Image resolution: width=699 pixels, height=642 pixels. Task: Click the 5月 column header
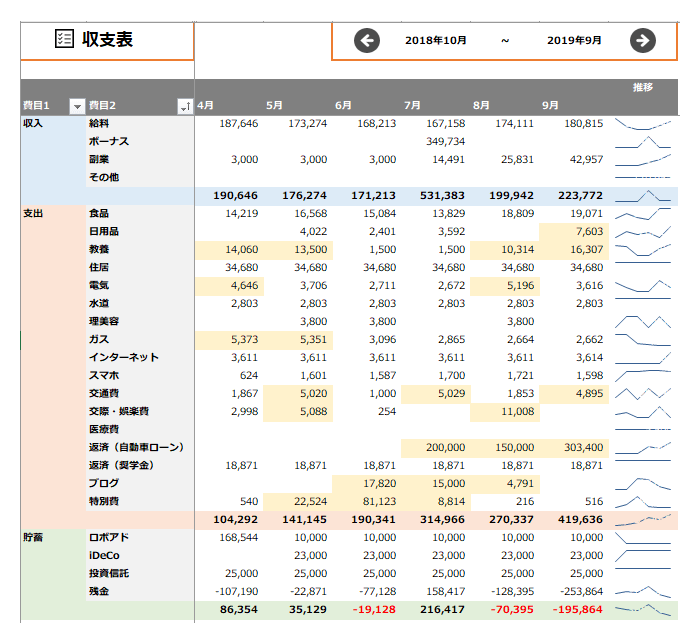(274, 105)
